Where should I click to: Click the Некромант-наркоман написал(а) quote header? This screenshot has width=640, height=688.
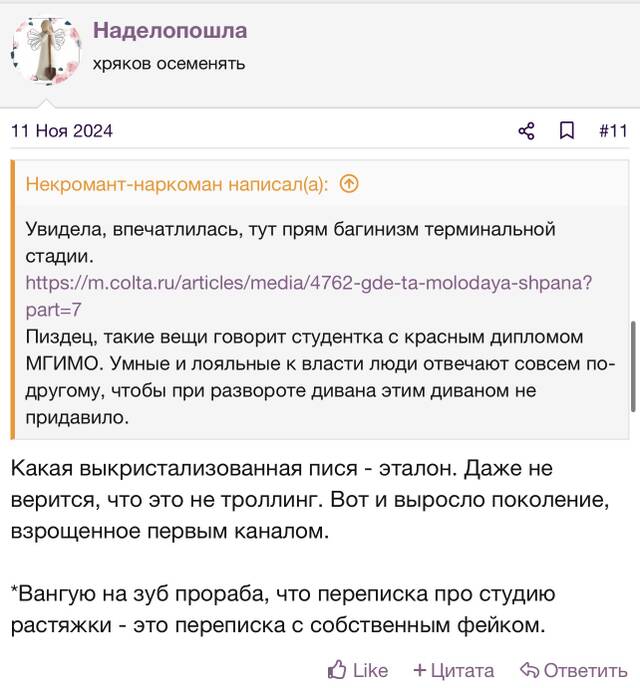tap(177, 184)
